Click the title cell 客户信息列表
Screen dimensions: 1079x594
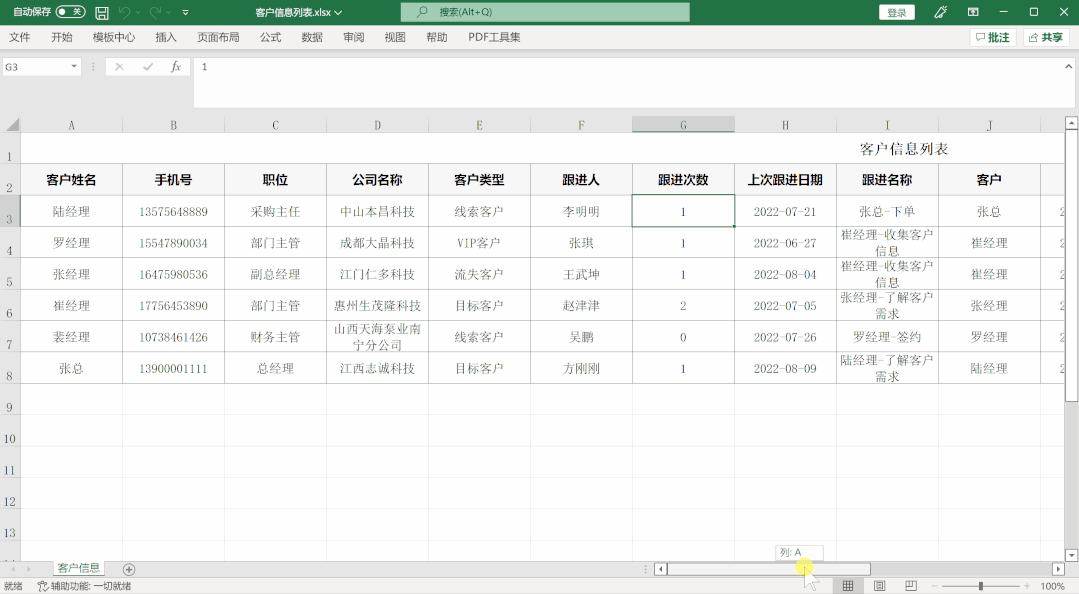pyautogui.click(x=904, y=149)
